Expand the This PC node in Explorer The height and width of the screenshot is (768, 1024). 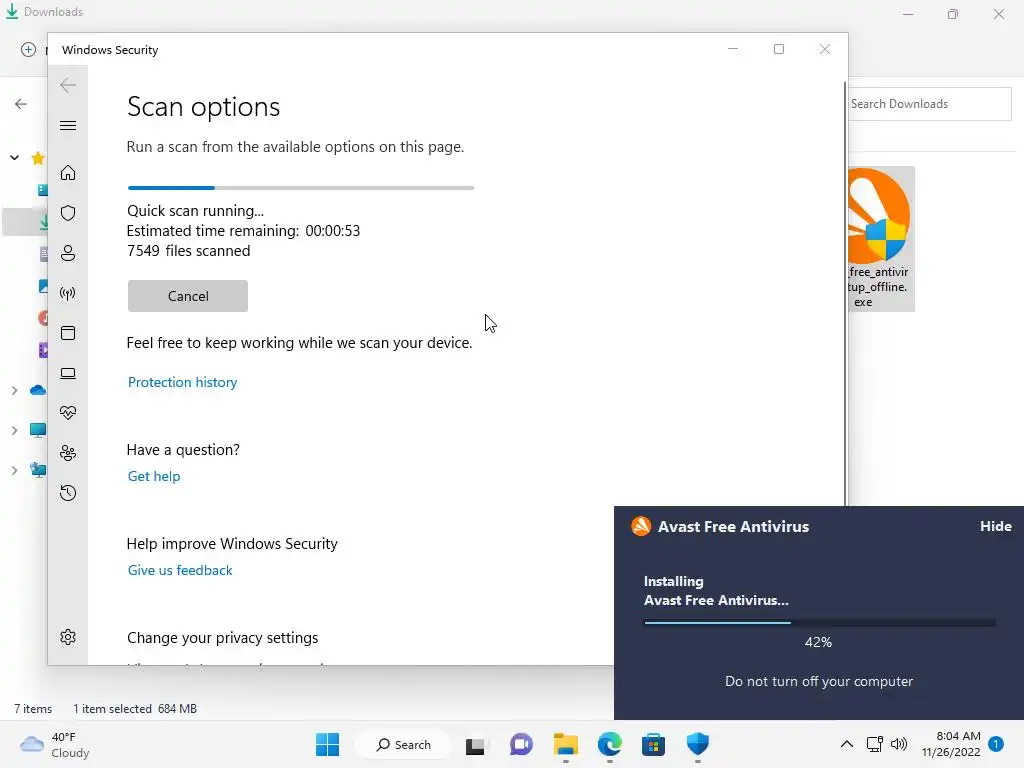[14, 430]
